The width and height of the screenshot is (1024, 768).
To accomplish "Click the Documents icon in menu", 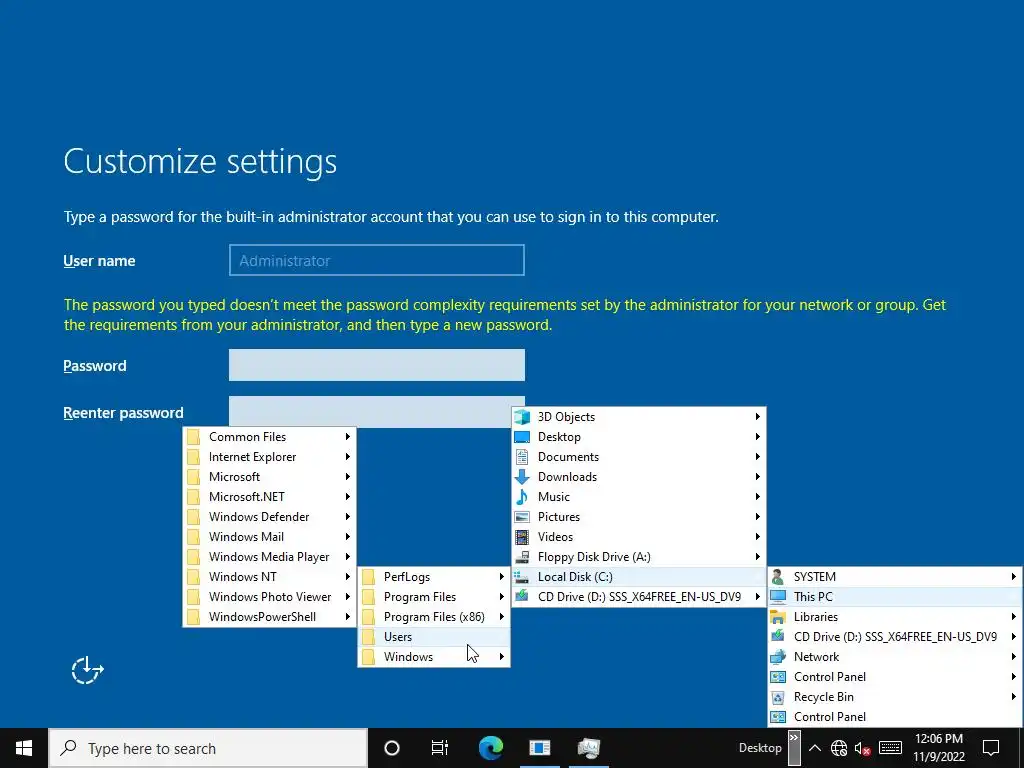I will tap(522, 456).
